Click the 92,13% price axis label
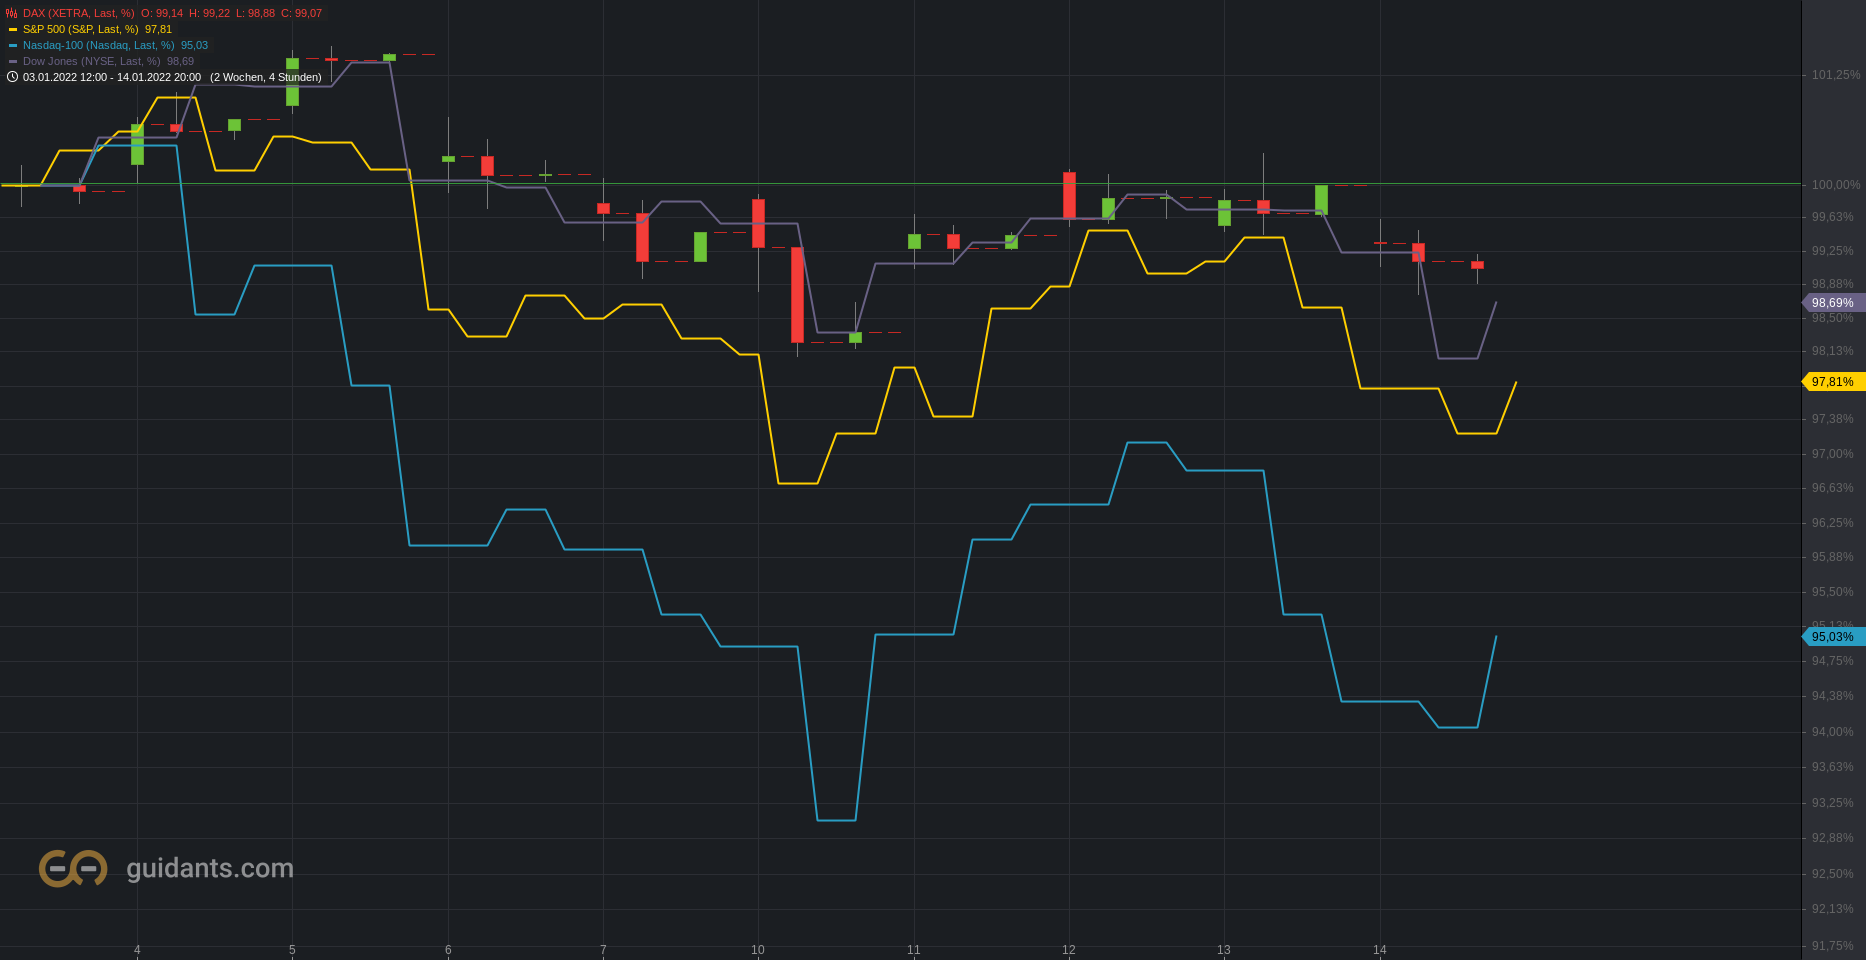This screenshot has width=1866, height=960. [1833, 909]
